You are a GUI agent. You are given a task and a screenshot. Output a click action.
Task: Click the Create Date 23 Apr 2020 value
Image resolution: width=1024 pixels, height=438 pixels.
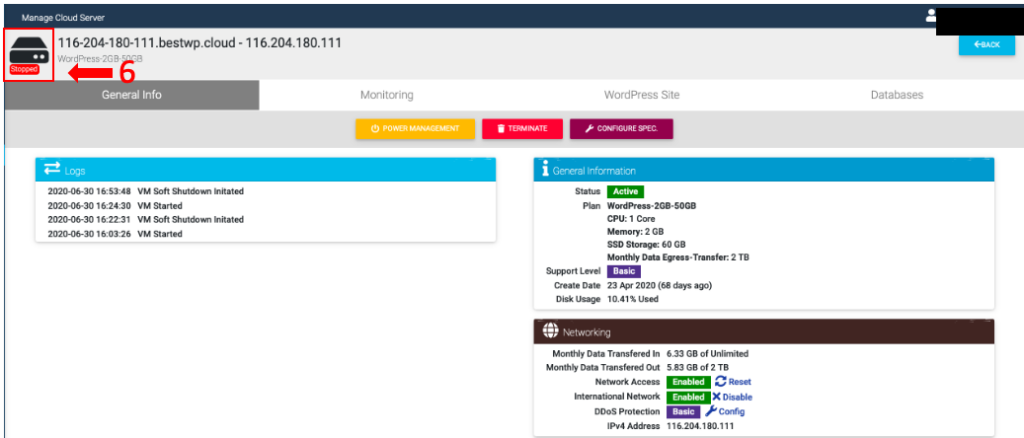coord(660,285)
